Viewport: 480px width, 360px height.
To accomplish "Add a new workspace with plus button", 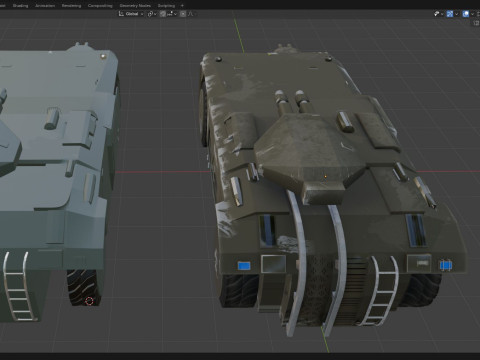I will [182, 5].
